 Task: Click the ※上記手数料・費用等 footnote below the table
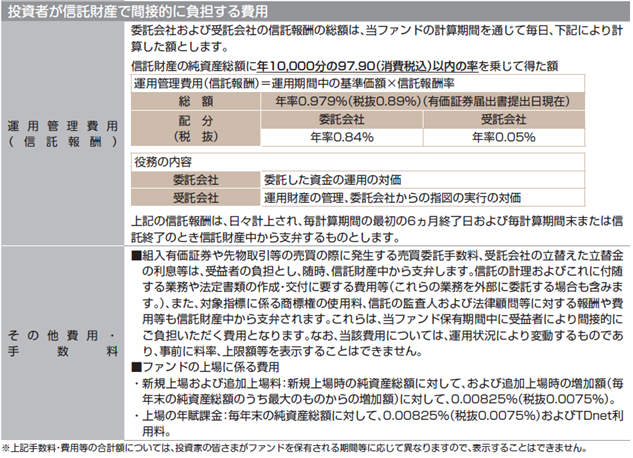300,447
